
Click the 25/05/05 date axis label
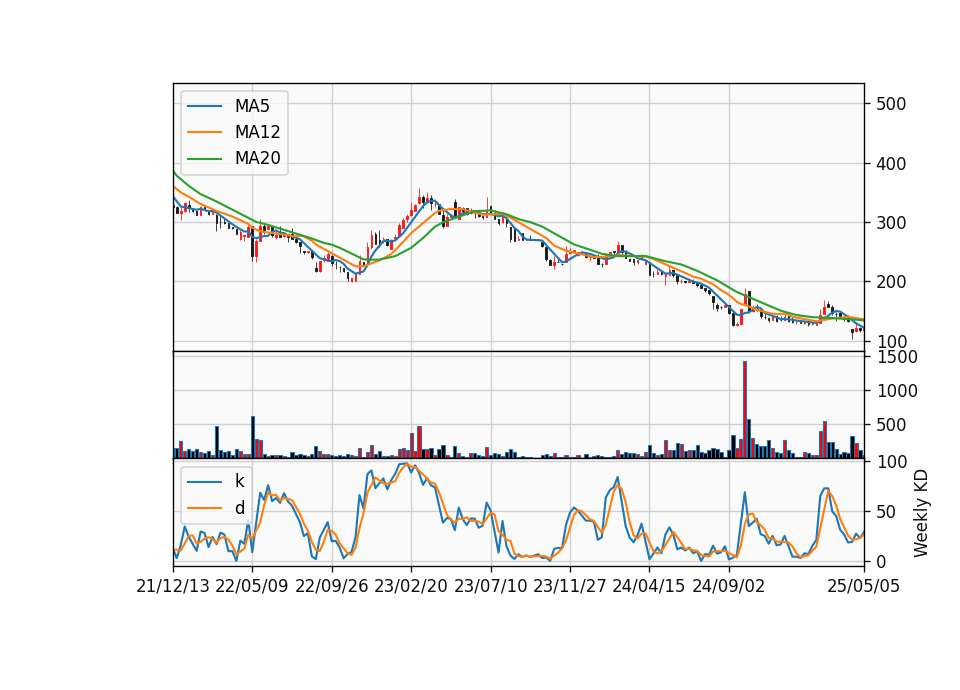[x=863, y=586]
